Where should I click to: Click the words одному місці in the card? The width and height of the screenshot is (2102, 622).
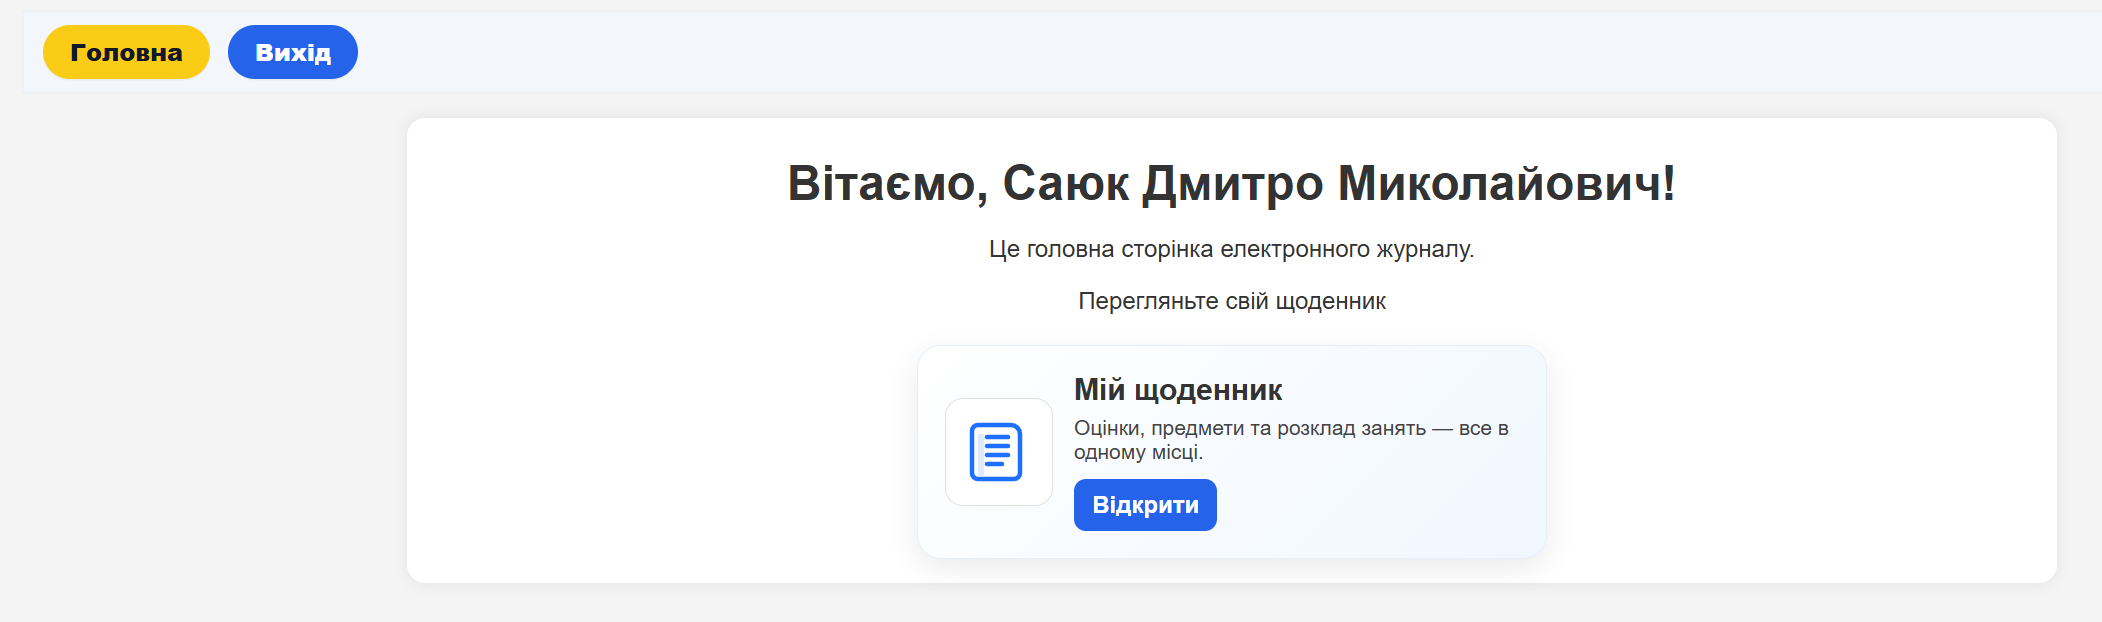pos(1137,452)
